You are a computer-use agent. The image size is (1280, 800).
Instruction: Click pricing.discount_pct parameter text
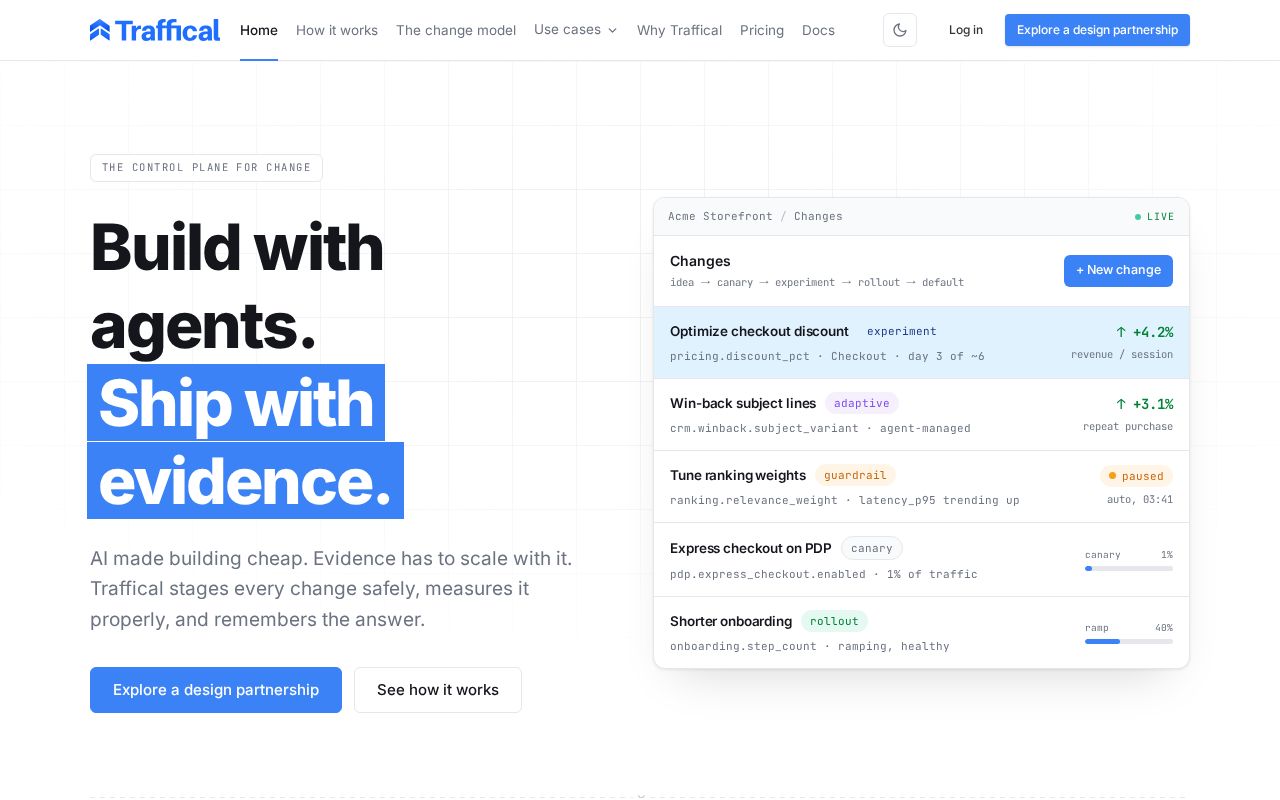click(x=740, y=356)
